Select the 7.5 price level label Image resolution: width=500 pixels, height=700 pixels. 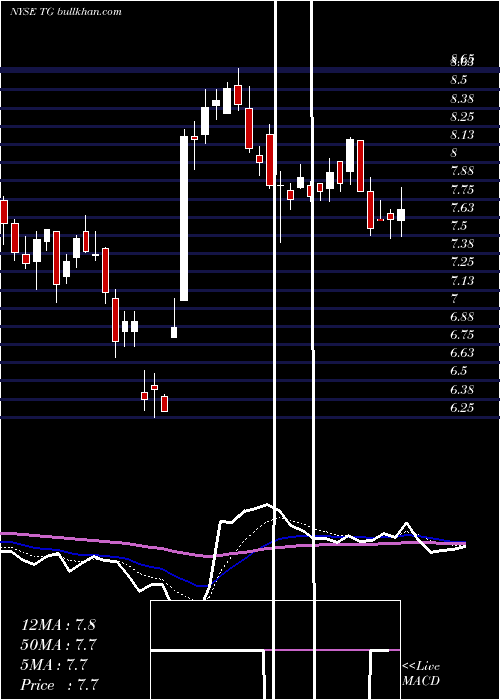coord(458,226)
